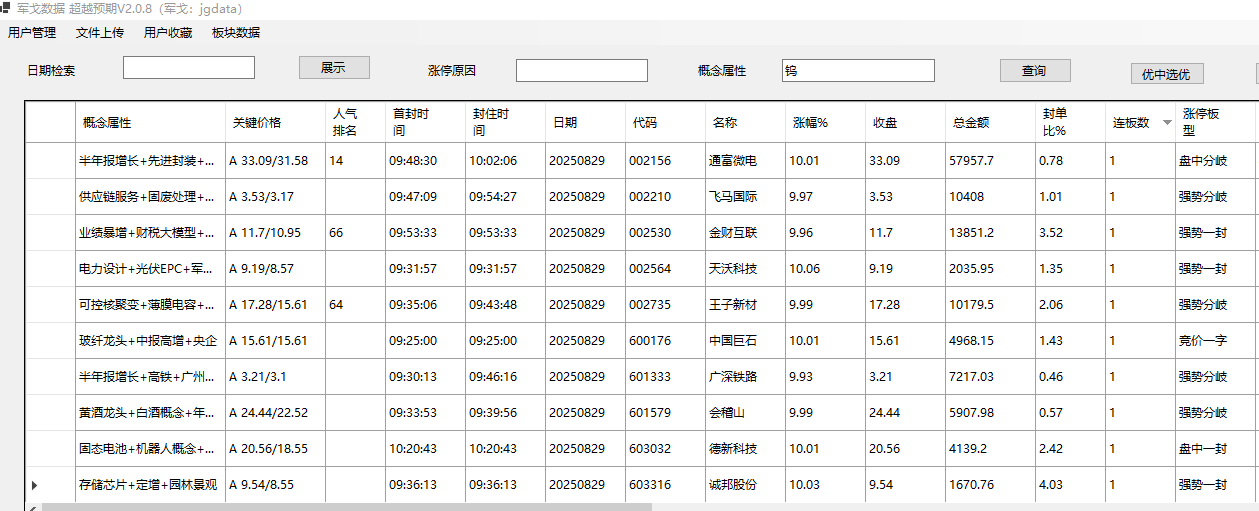The height and width of the screenshot is (511, 1259).
Task: Open the 板块数据 menu
Action: (x=236, y=32)
